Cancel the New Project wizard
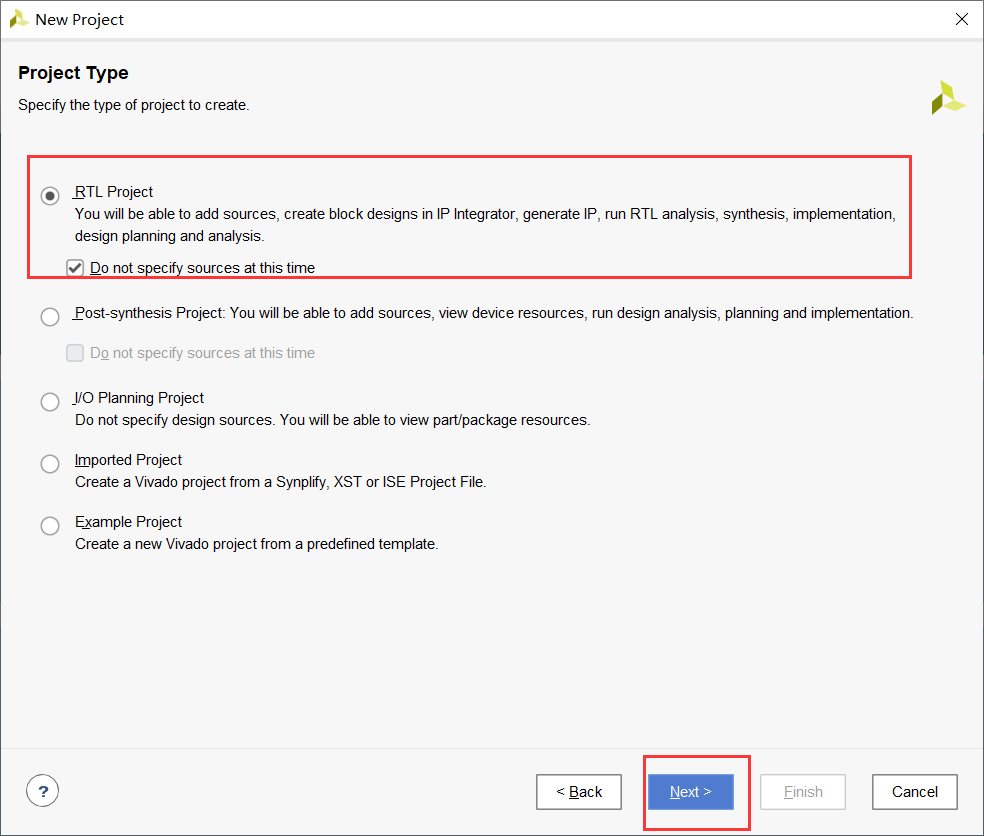 914,792
